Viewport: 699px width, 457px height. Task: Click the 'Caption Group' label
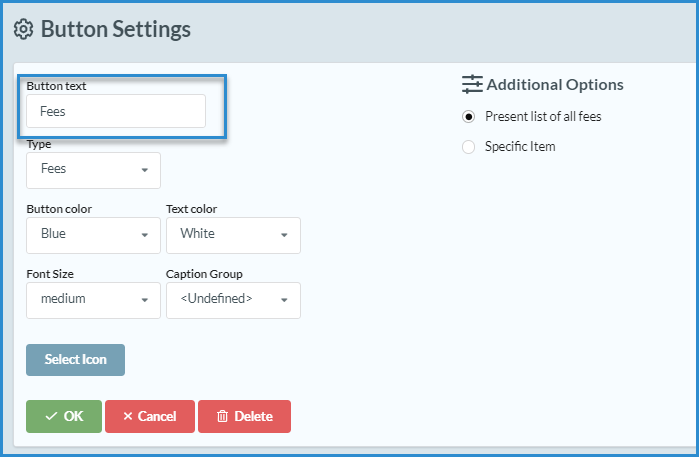[204, 273]
